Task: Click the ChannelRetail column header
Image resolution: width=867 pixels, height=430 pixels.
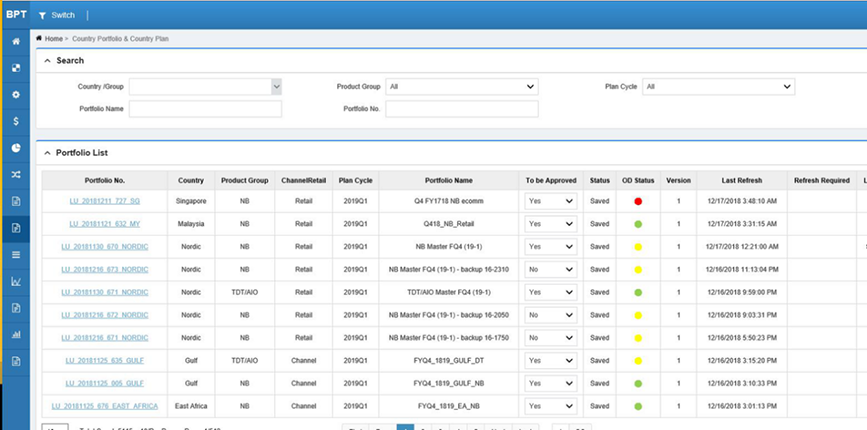Action: 304,180
